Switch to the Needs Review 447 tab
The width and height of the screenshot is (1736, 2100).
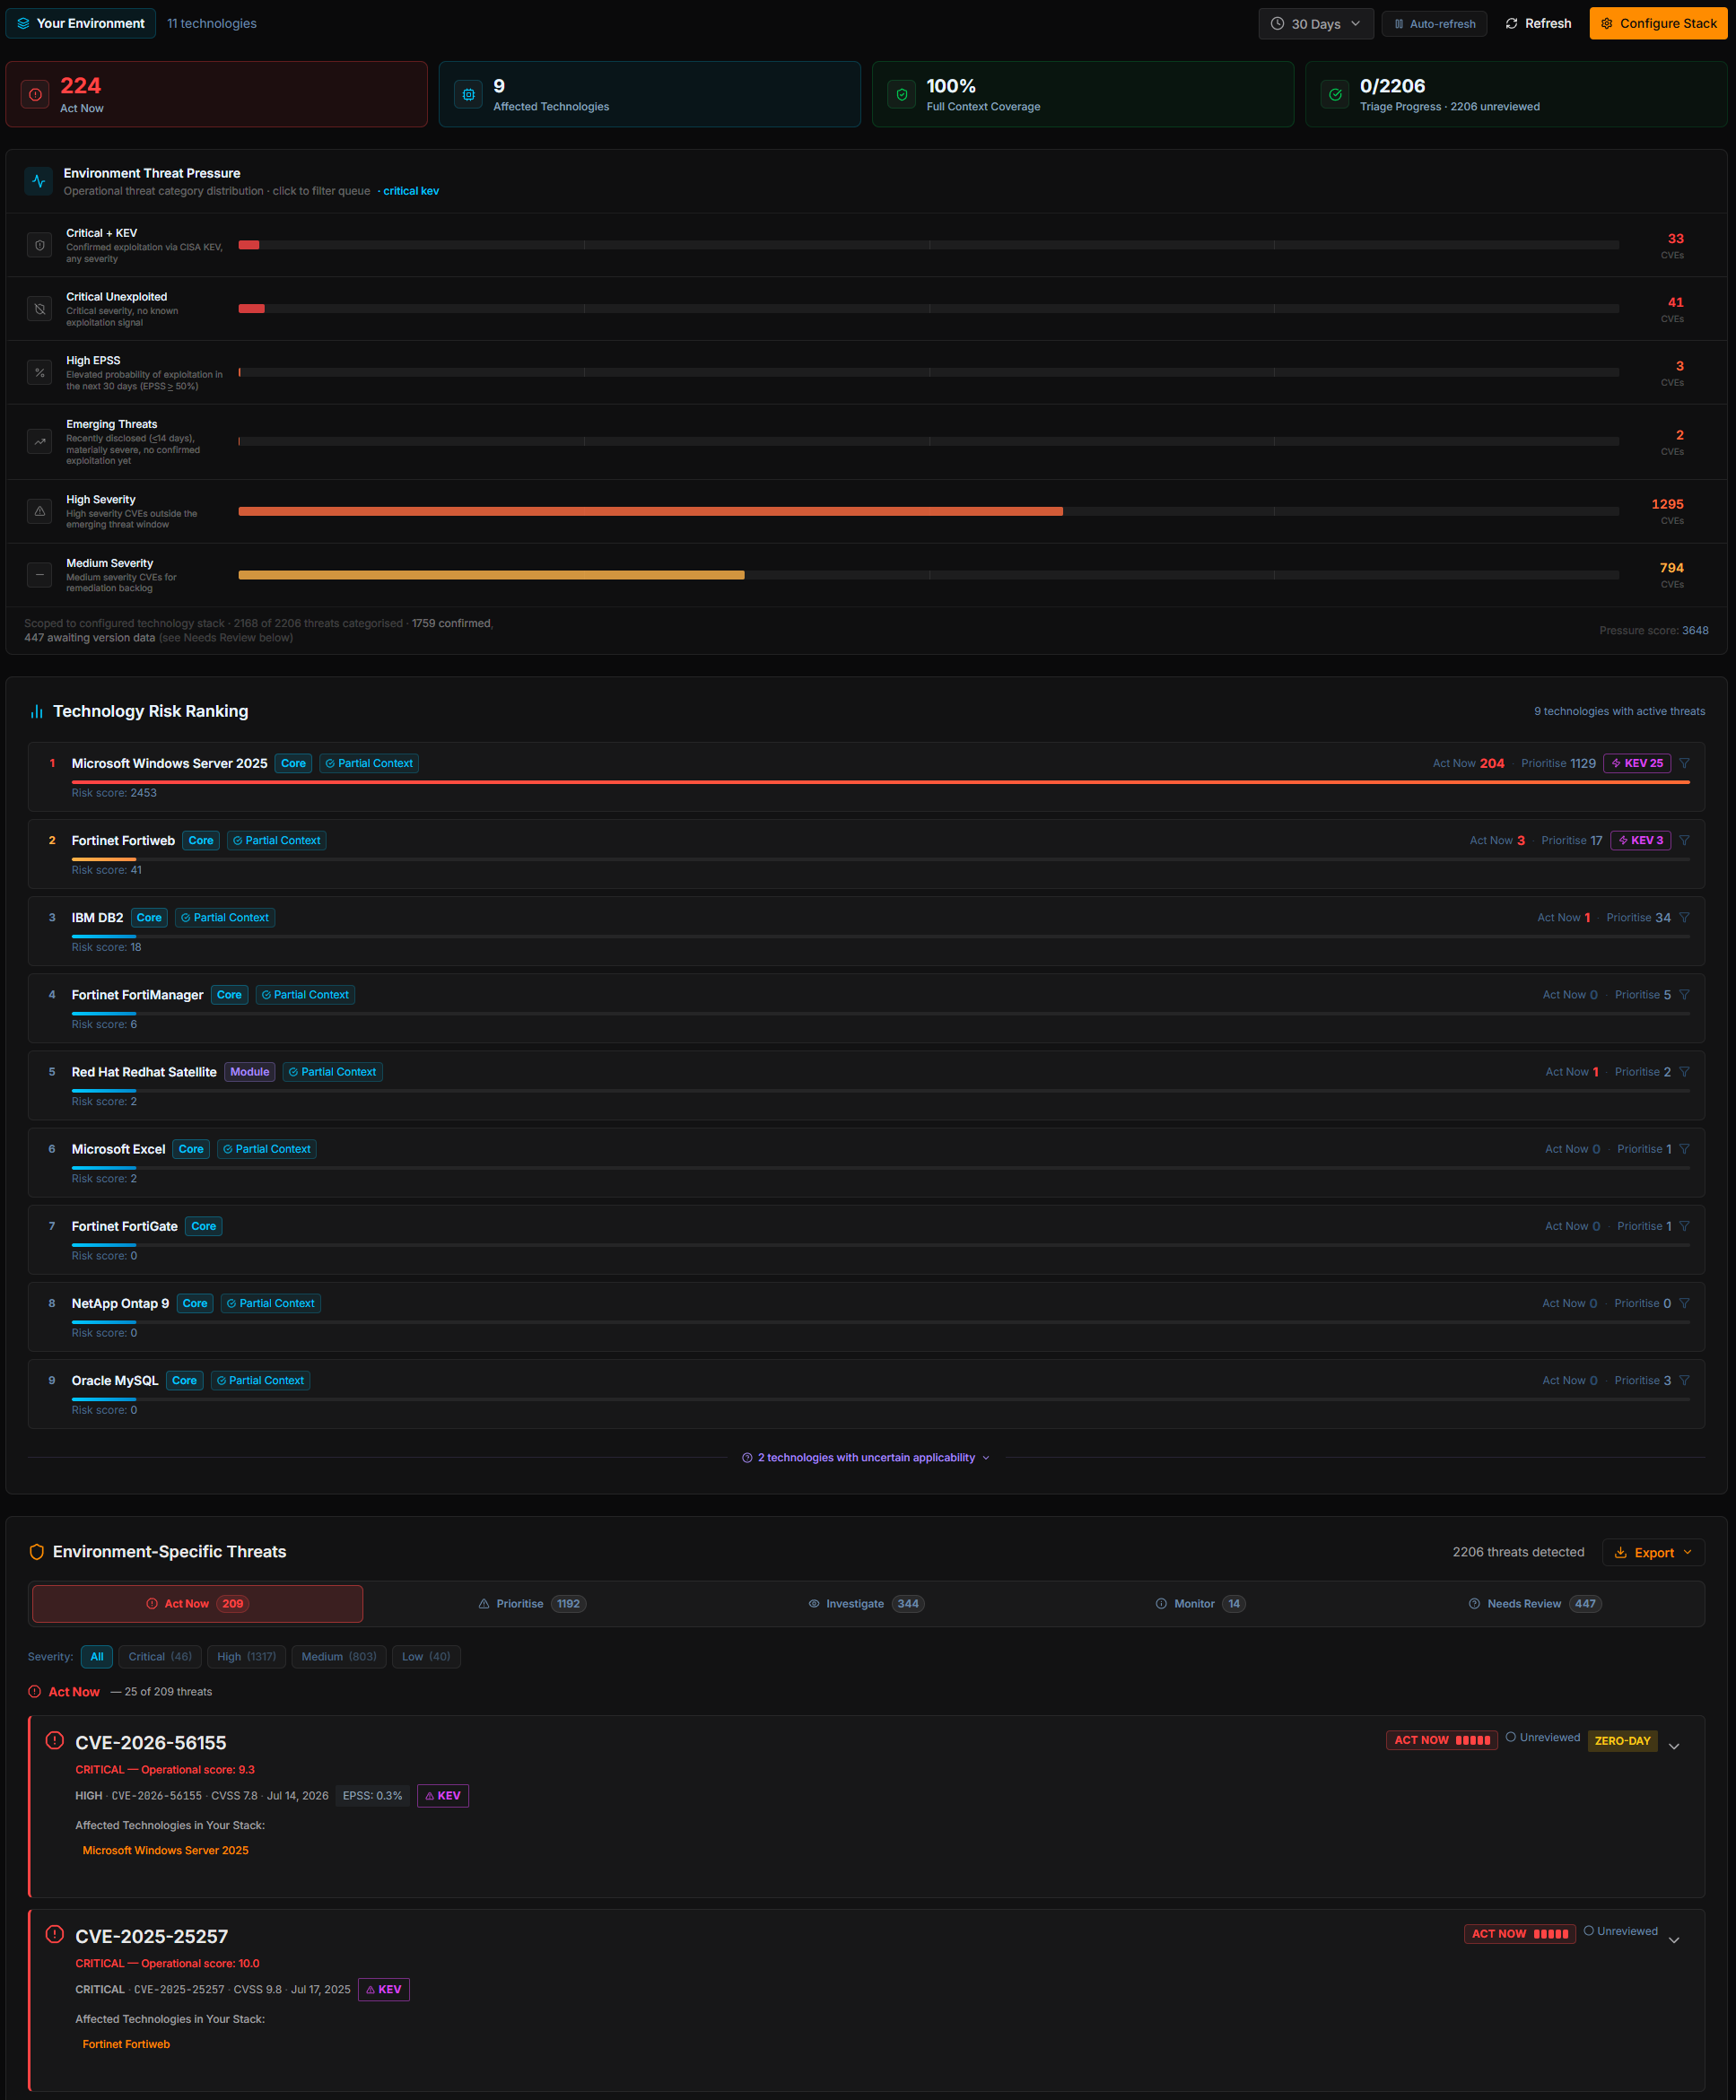1534,1604
